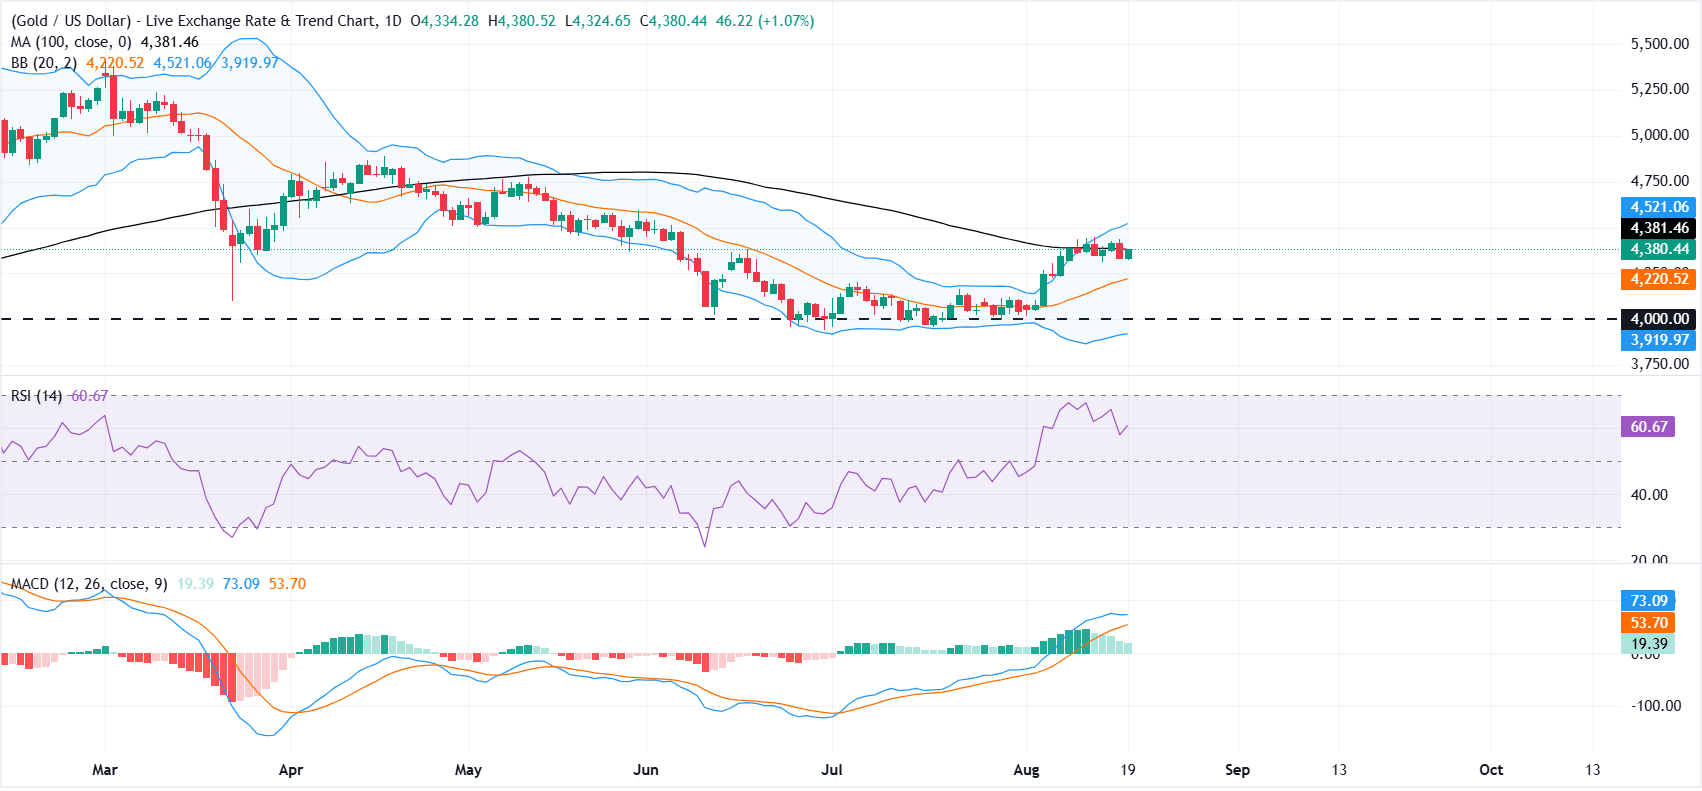Click the -100.00 MACD axis tick
The image size is (1702, 791).
click(1657, 706)
